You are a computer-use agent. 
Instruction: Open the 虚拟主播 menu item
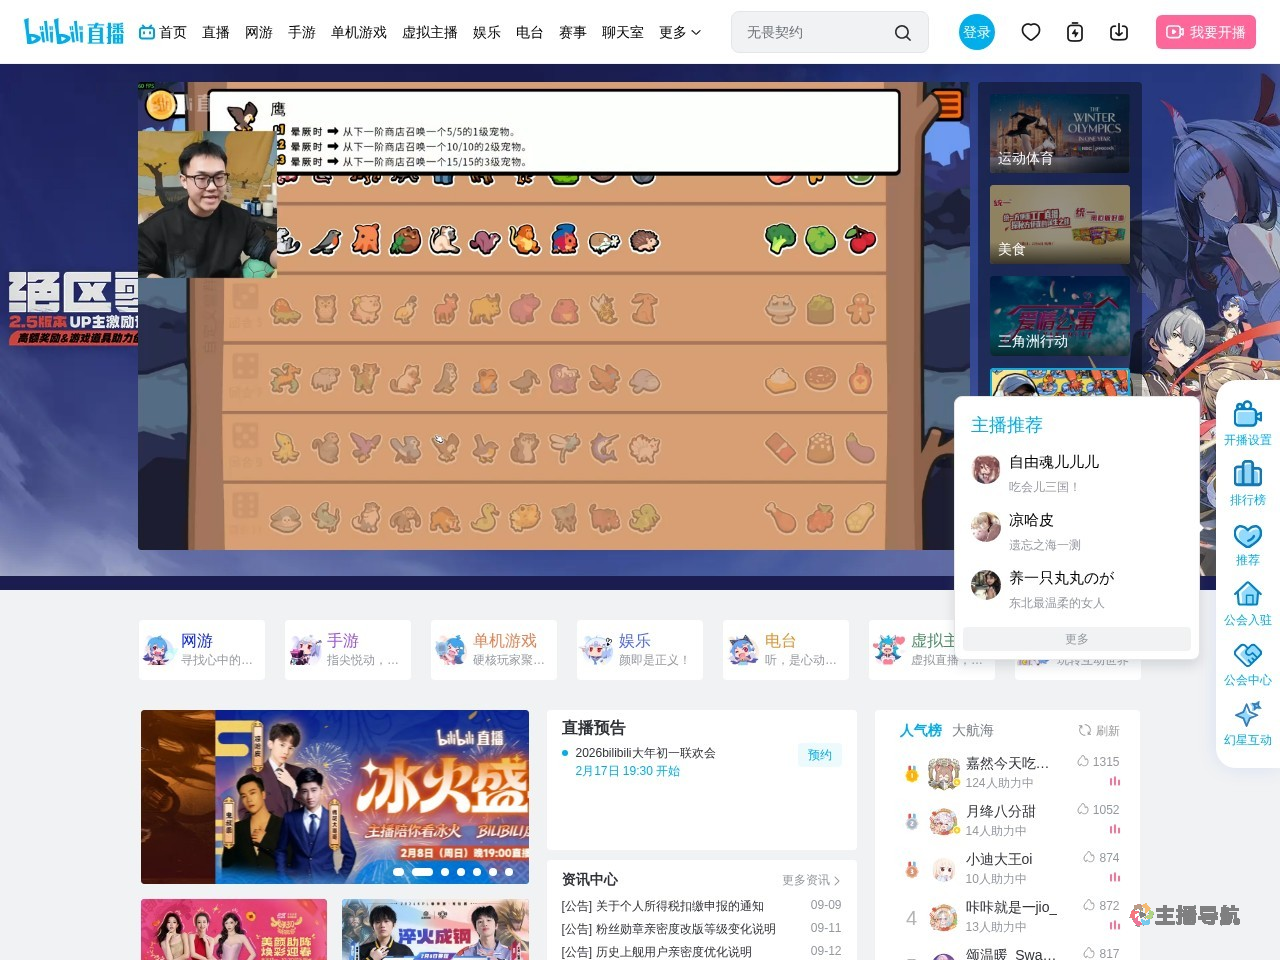(x=429, y=32)
